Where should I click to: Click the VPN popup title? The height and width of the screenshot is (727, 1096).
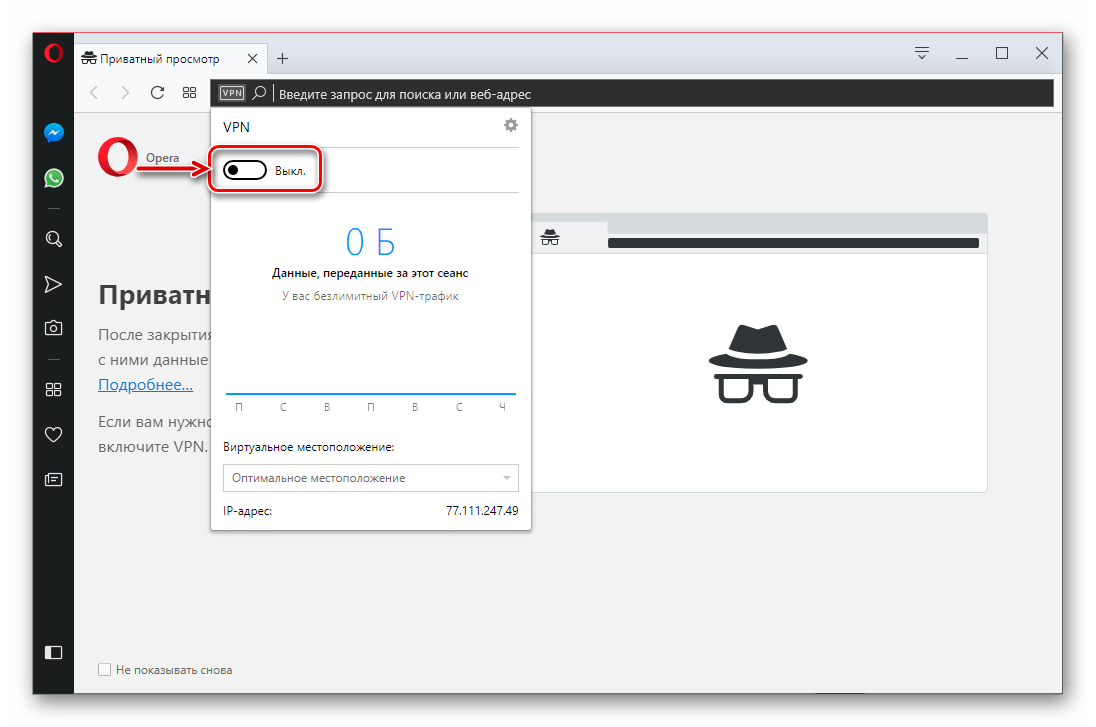click(x=236, y=127)
